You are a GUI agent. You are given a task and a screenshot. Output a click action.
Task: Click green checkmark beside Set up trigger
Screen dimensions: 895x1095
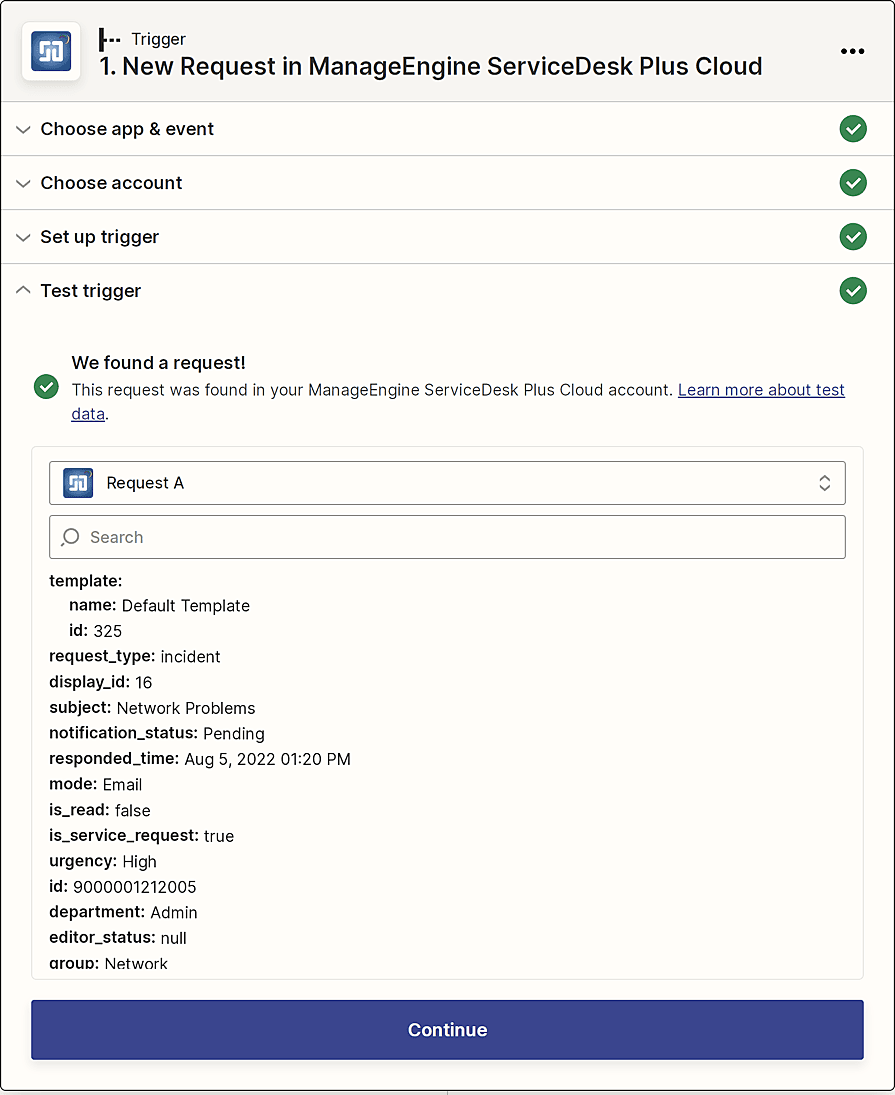852,237
